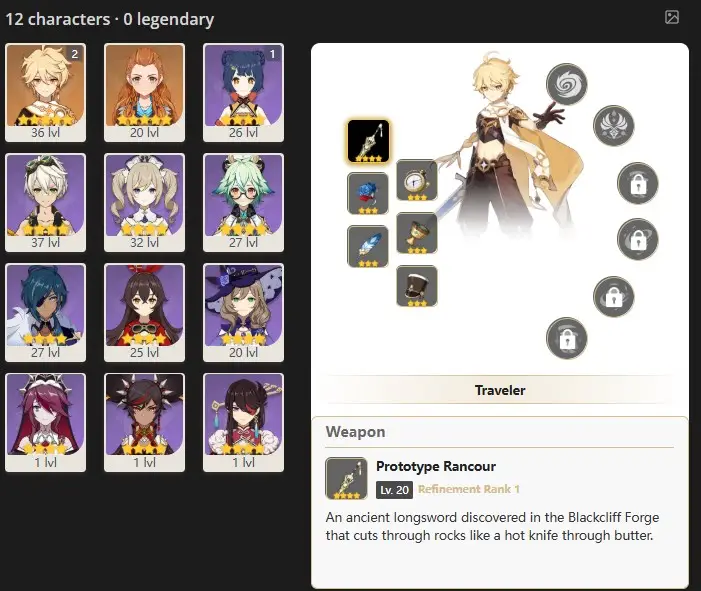Click the Anemo swirl constellation icon

pos(566,84)
